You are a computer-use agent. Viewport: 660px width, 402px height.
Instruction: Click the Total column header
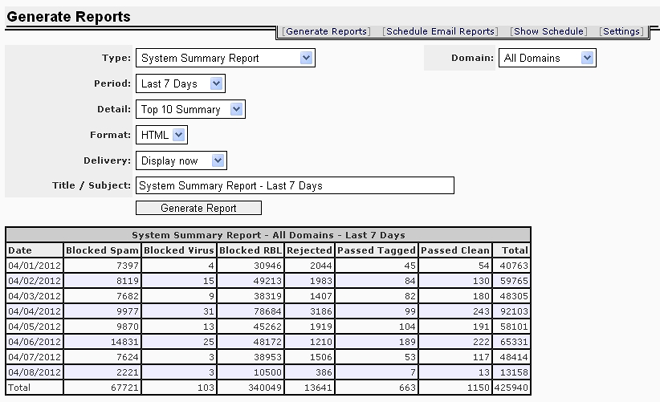511,250
